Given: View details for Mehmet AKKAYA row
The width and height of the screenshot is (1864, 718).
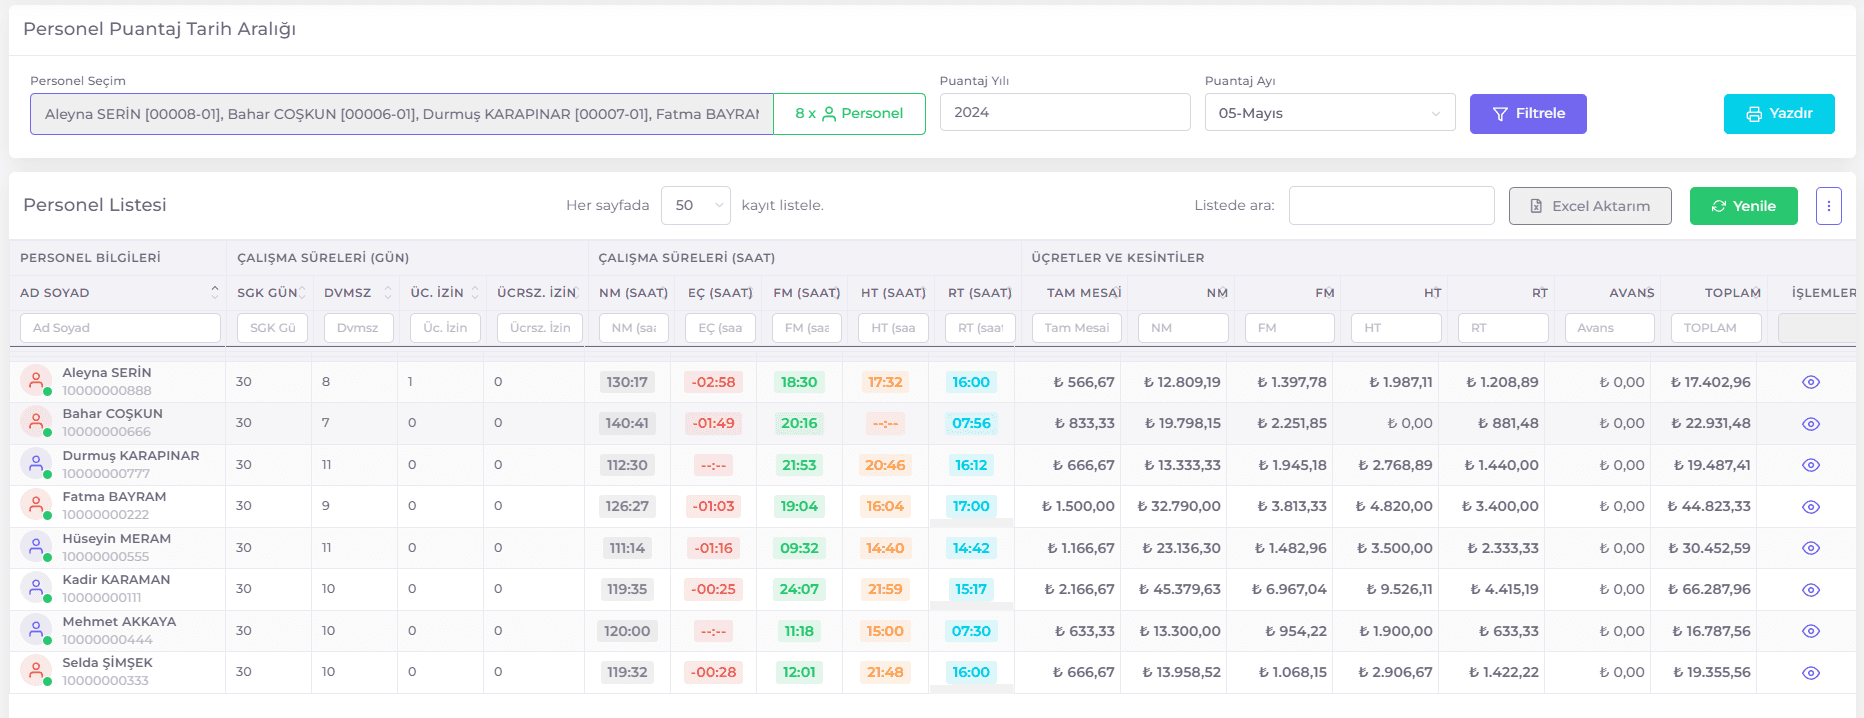Looking at the screenshot, I should click(1810, 631).
